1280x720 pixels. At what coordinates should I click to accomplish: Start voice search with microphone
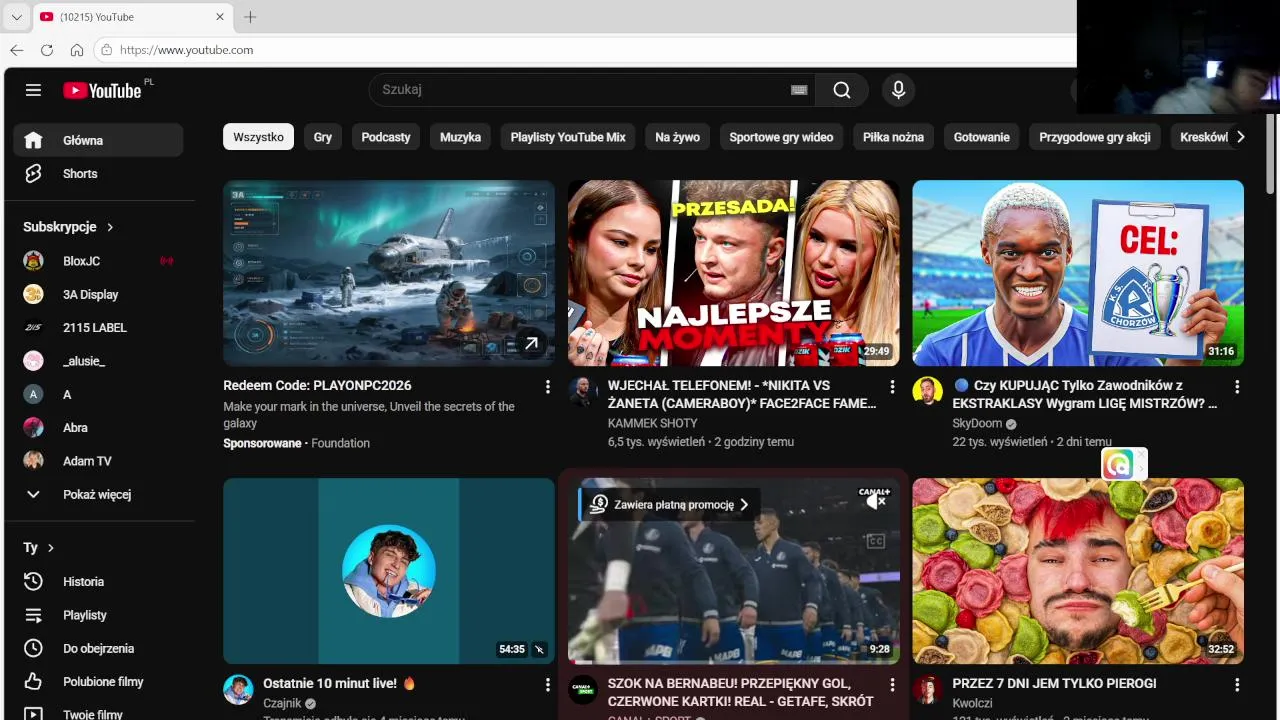(x=898, y=90)
